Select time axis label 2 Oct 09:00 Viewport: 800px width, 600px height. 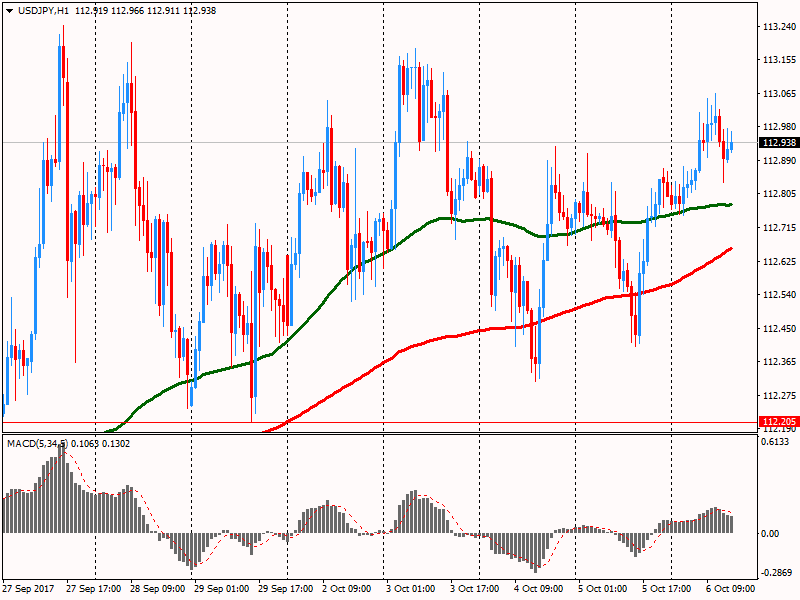point(347,589)
